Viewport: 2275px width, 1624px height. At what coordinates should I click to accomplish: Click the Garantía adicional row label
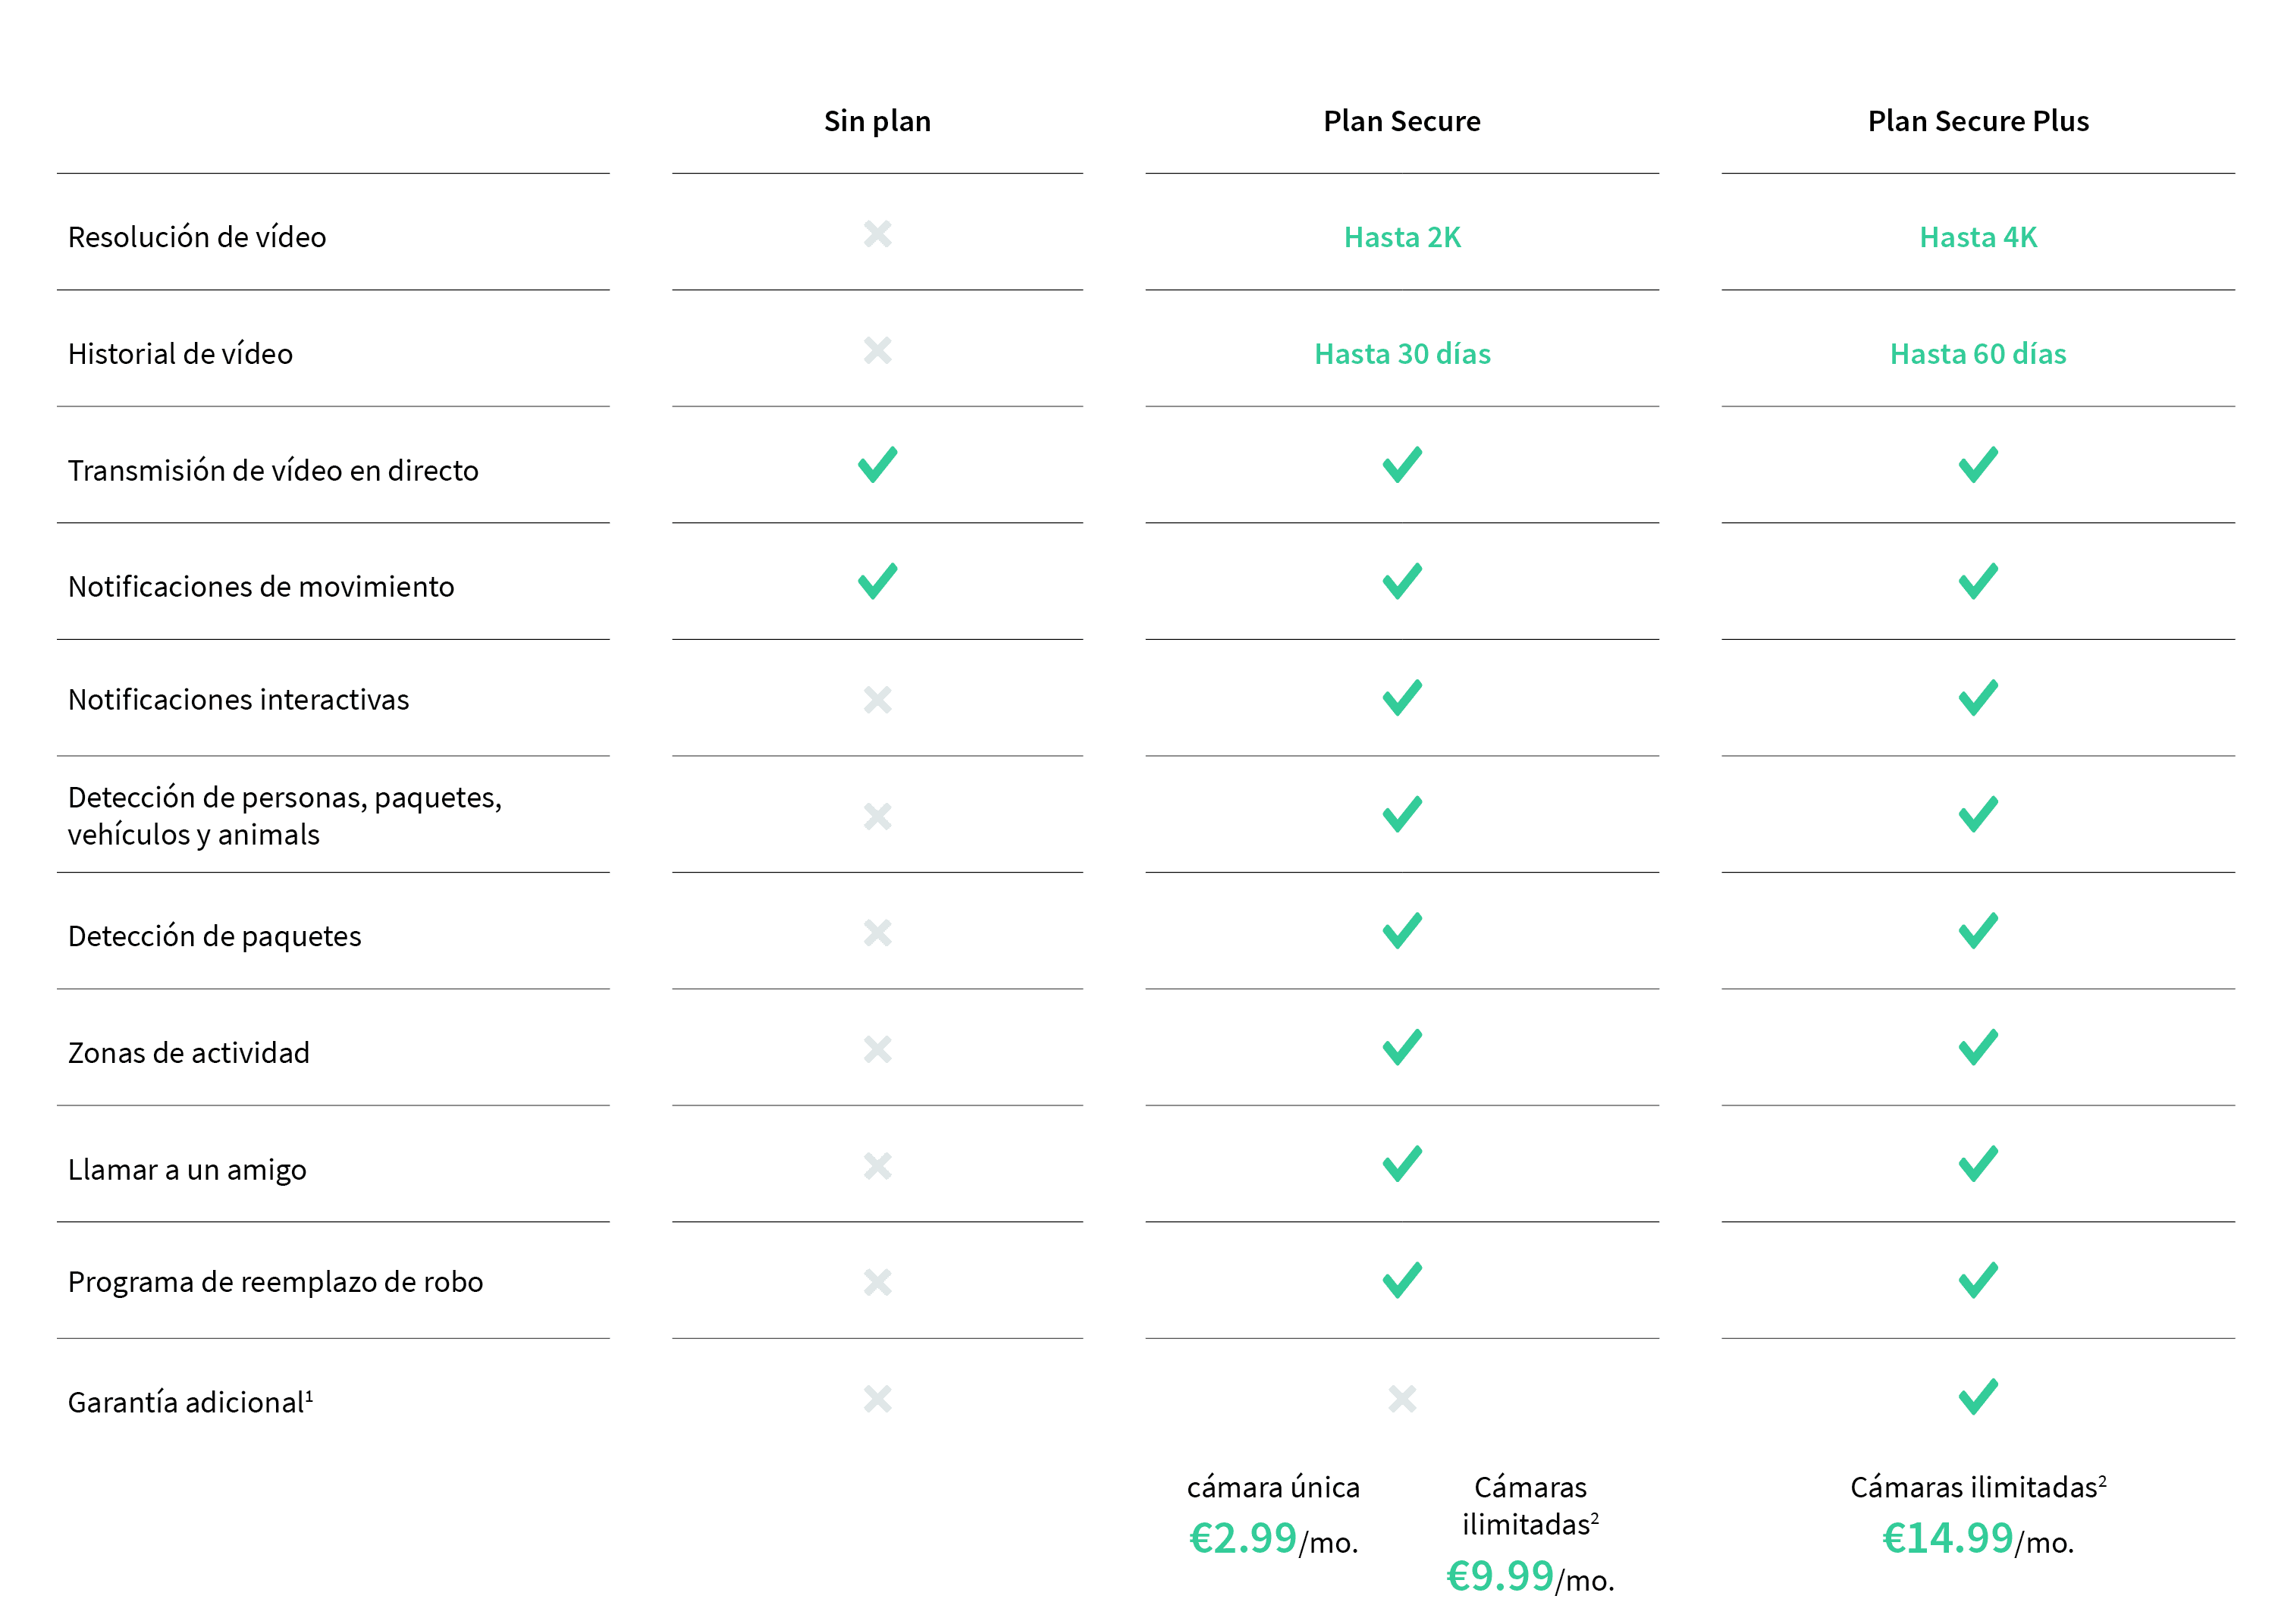[x=190, y=1402]
